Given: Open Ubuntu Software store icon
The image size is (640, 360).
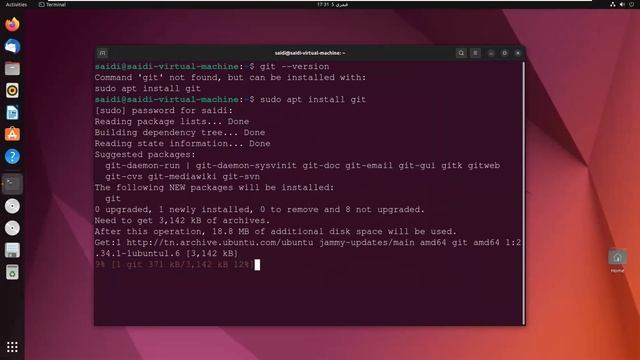Looking at the screenshot, I should click(x=12, y=134).
